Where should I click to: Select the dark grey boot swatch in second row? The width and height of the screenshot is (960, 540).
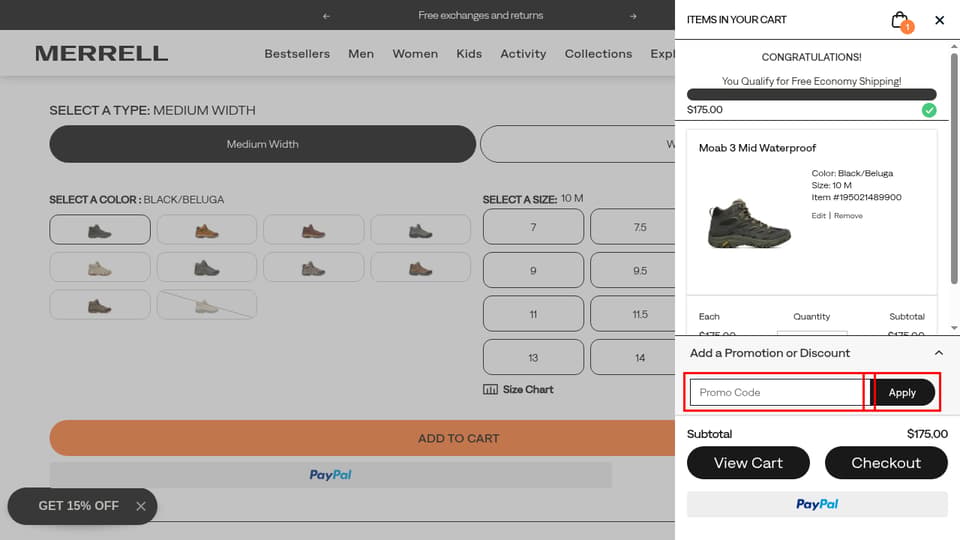coord(207,267)
